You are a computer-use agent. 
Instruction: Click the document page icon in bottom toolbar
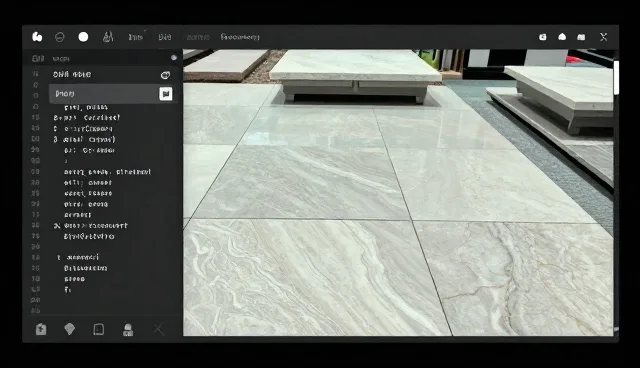click(98, 329)
